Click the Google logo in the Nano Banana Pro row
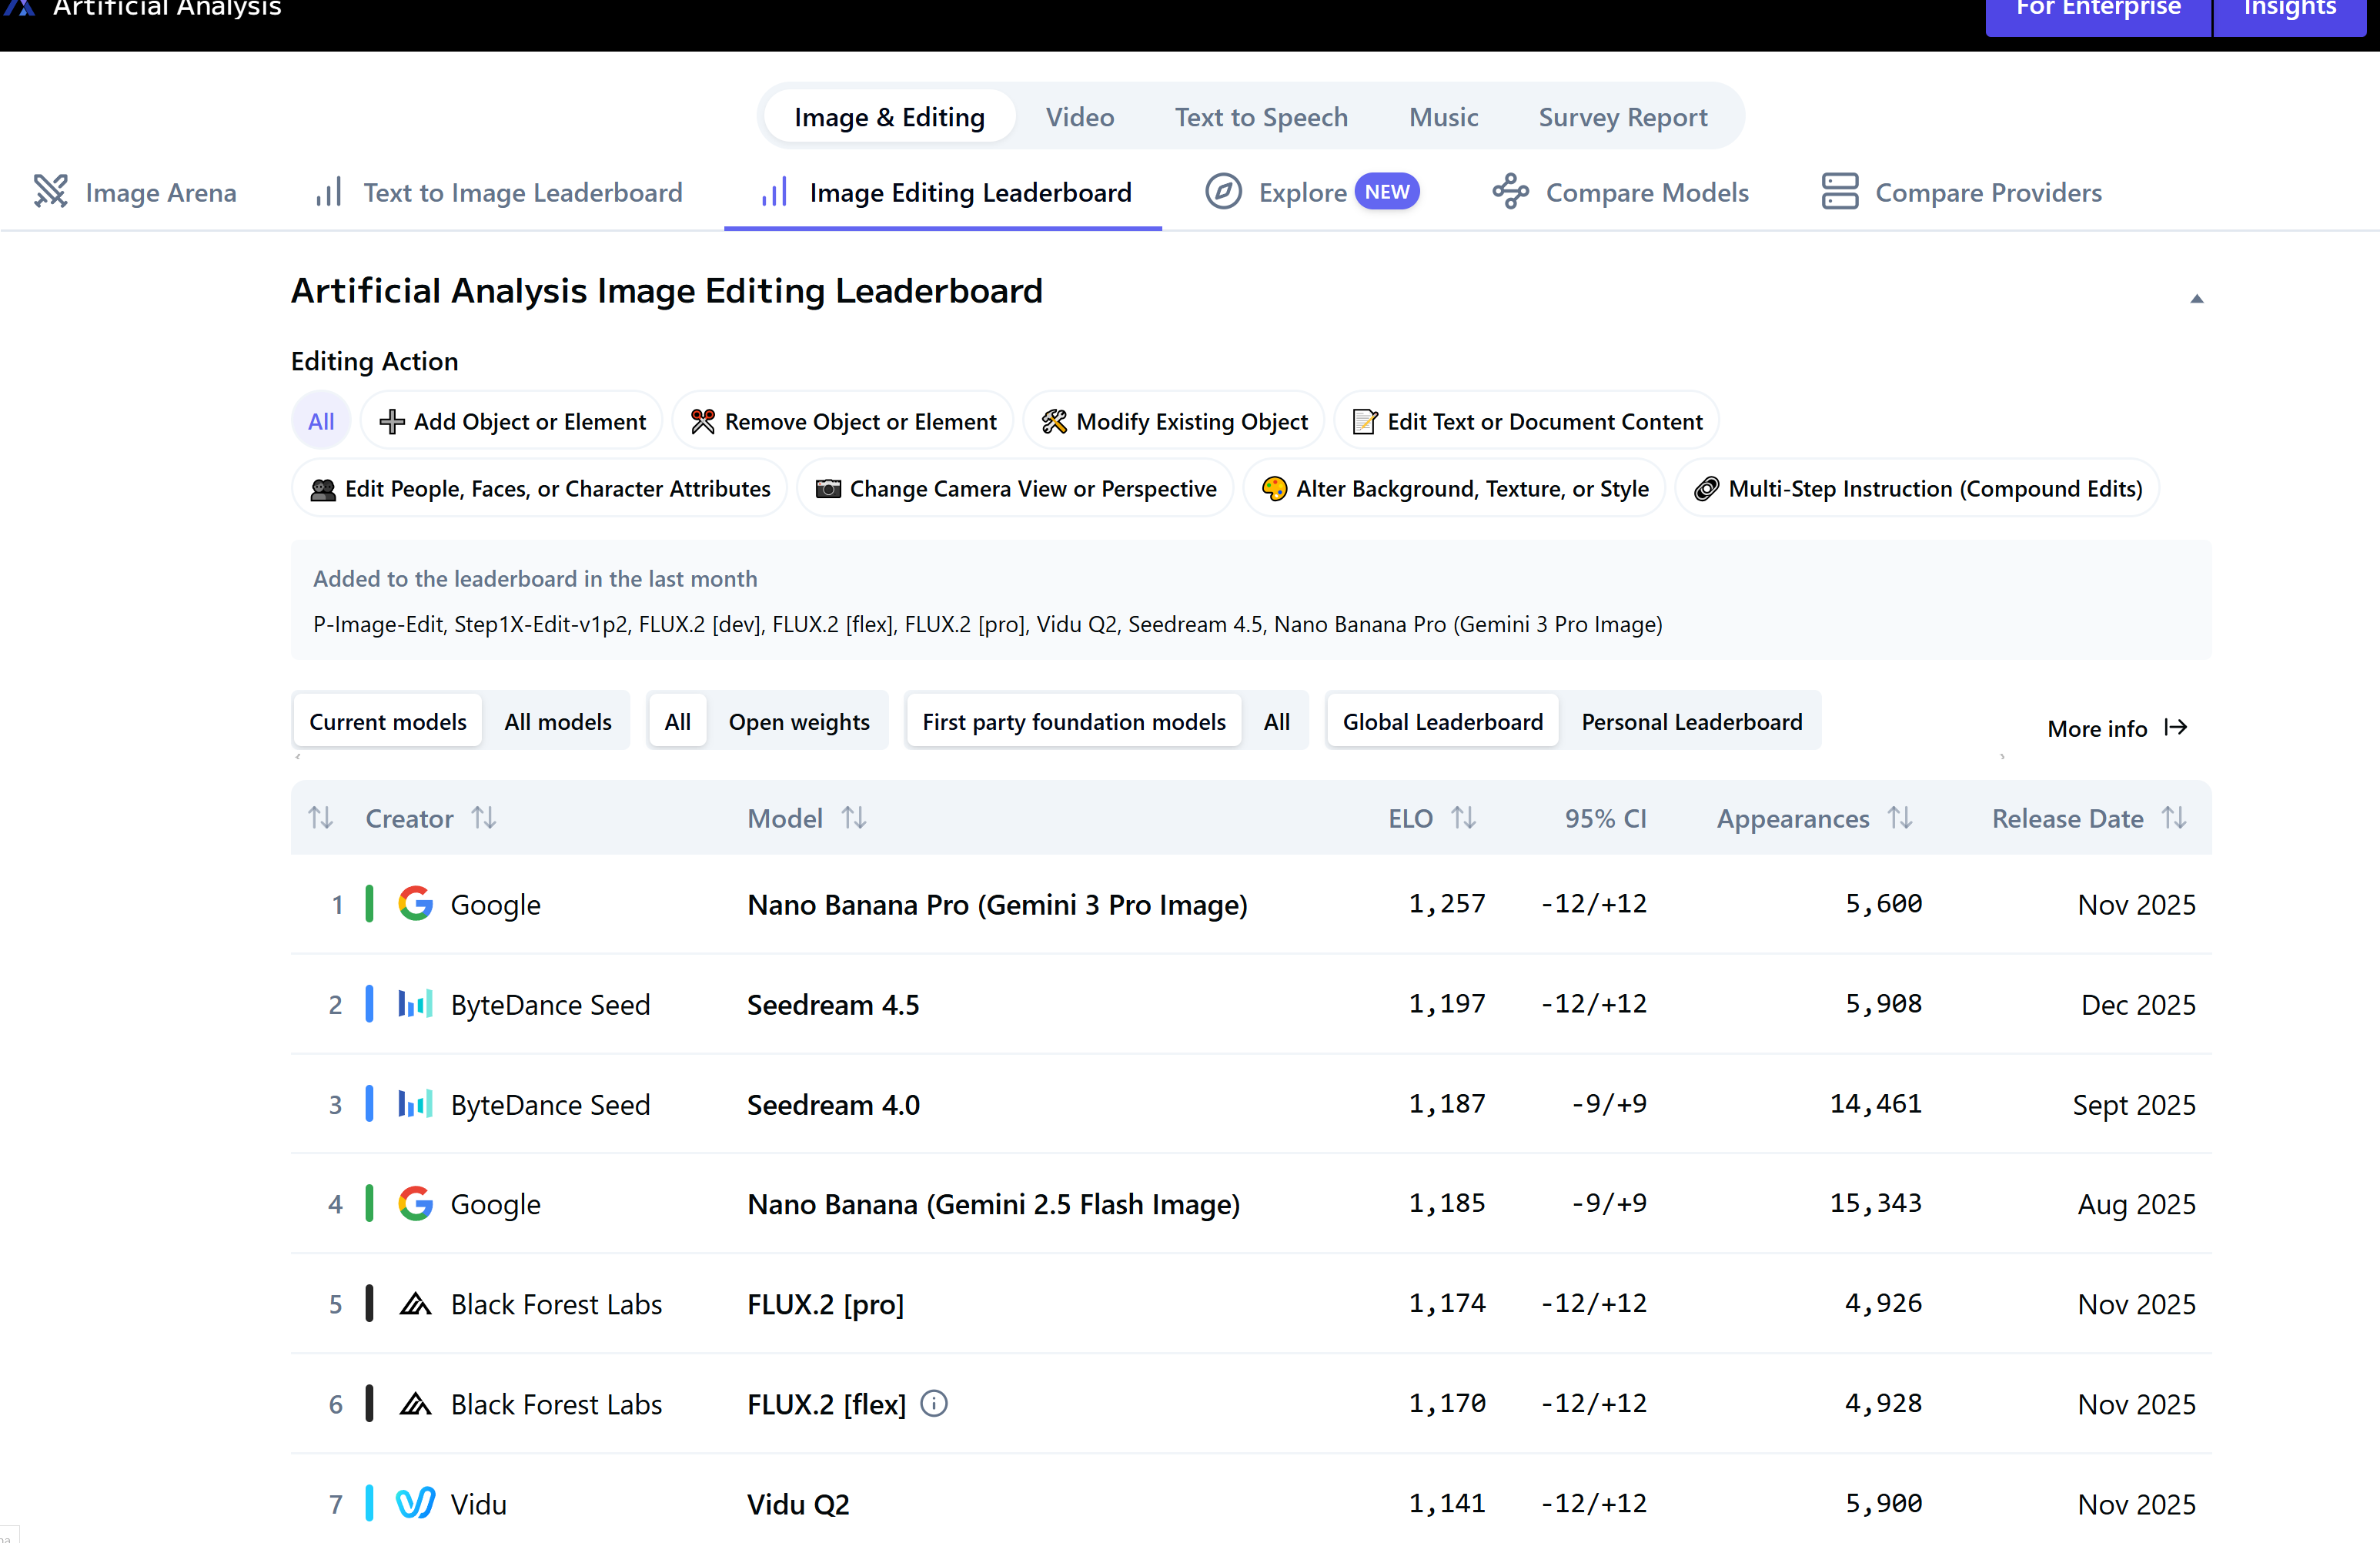Viewport: 2380px width, 1543px height. click(415, 904)
